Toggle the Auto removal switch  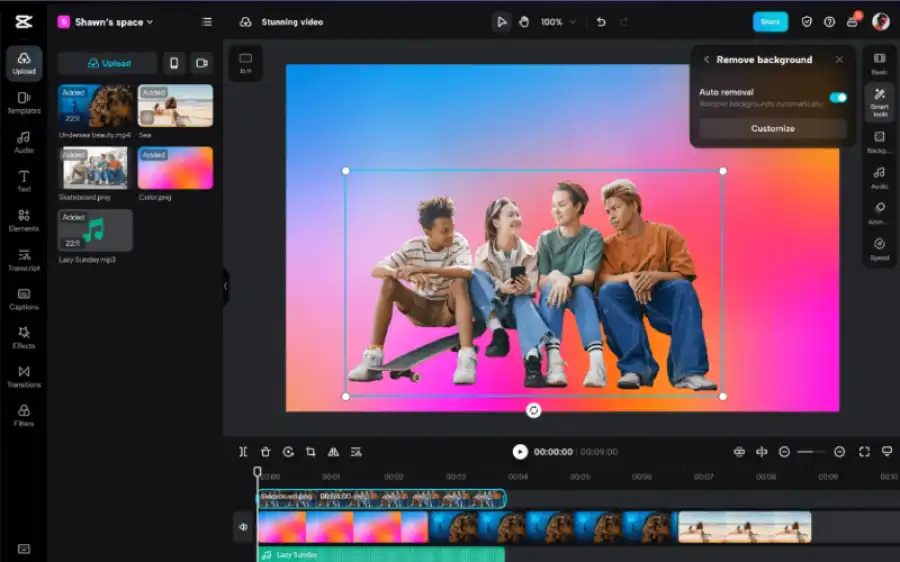(x=837, y=98)
